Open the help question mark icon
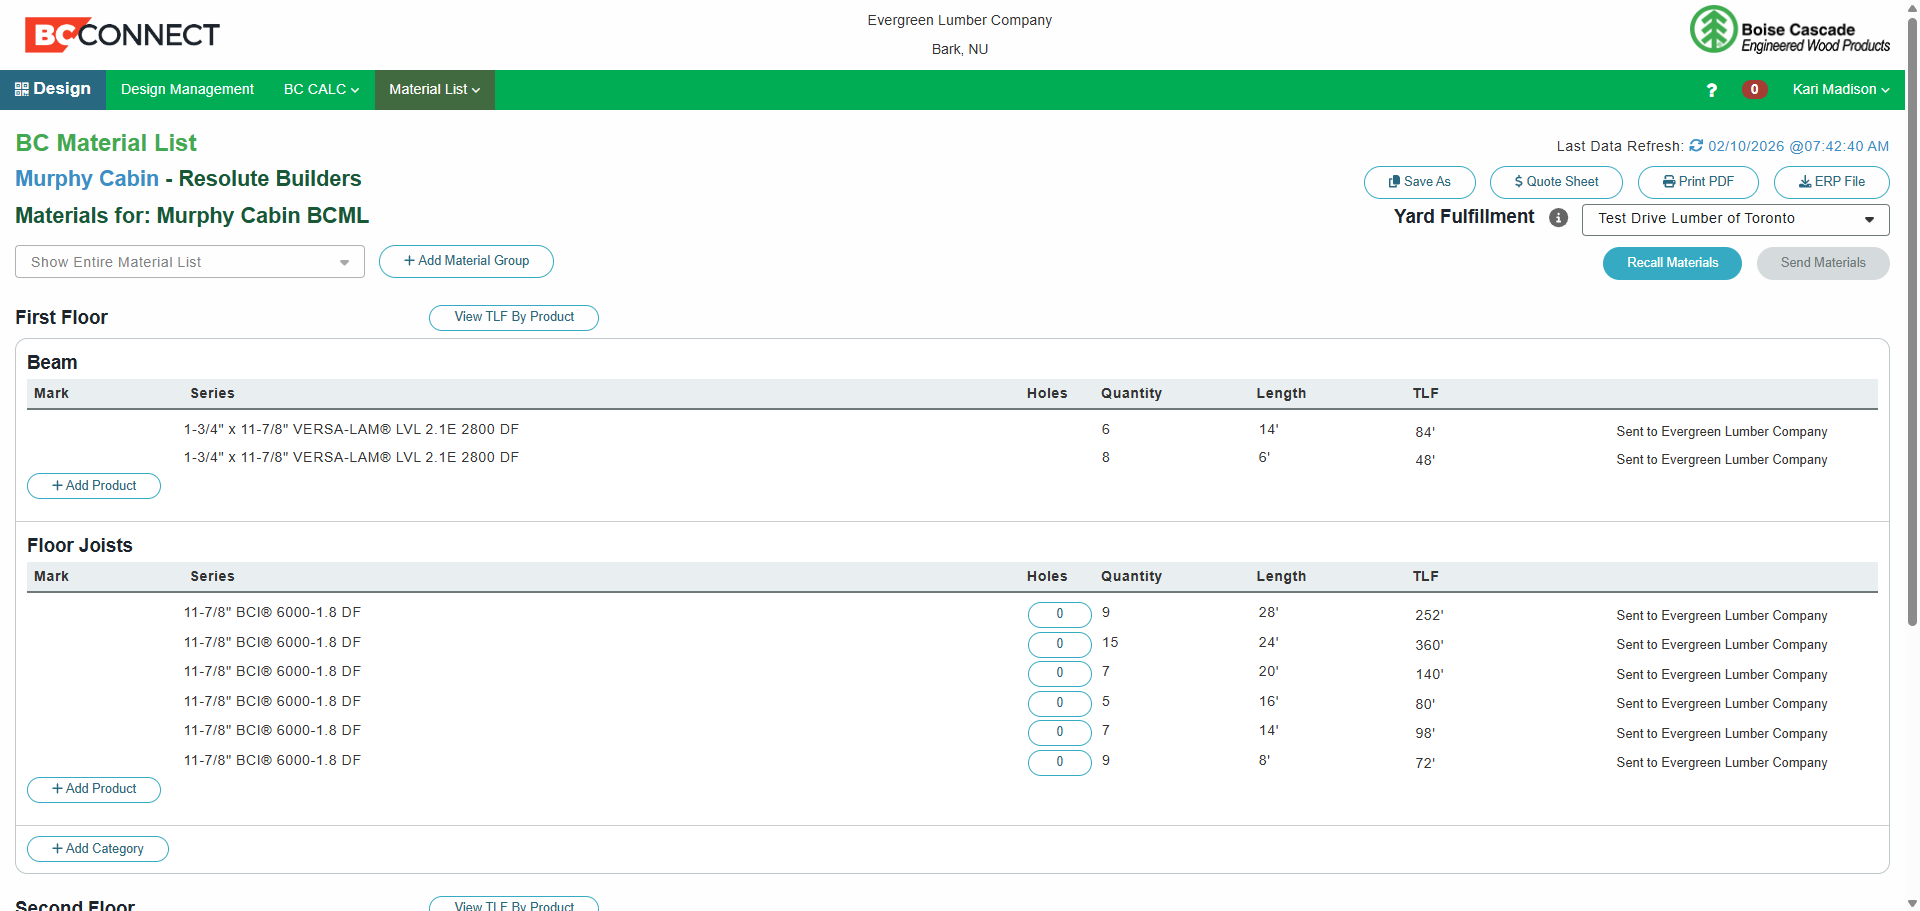The height and width of the screenshot is (911, 1920). point(1712,90)
